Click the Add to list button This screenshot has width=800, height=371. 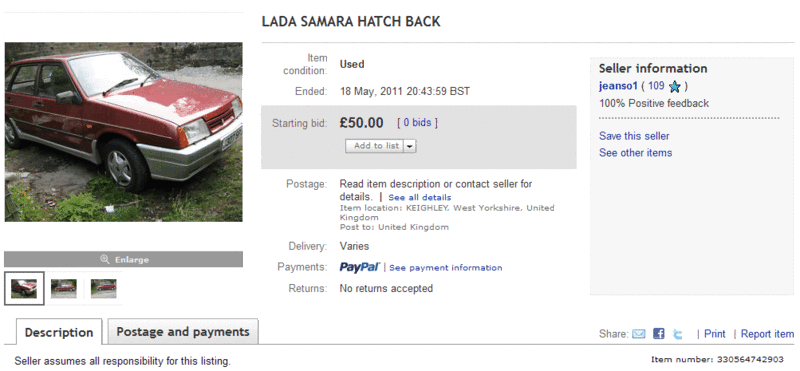[375, 146]
